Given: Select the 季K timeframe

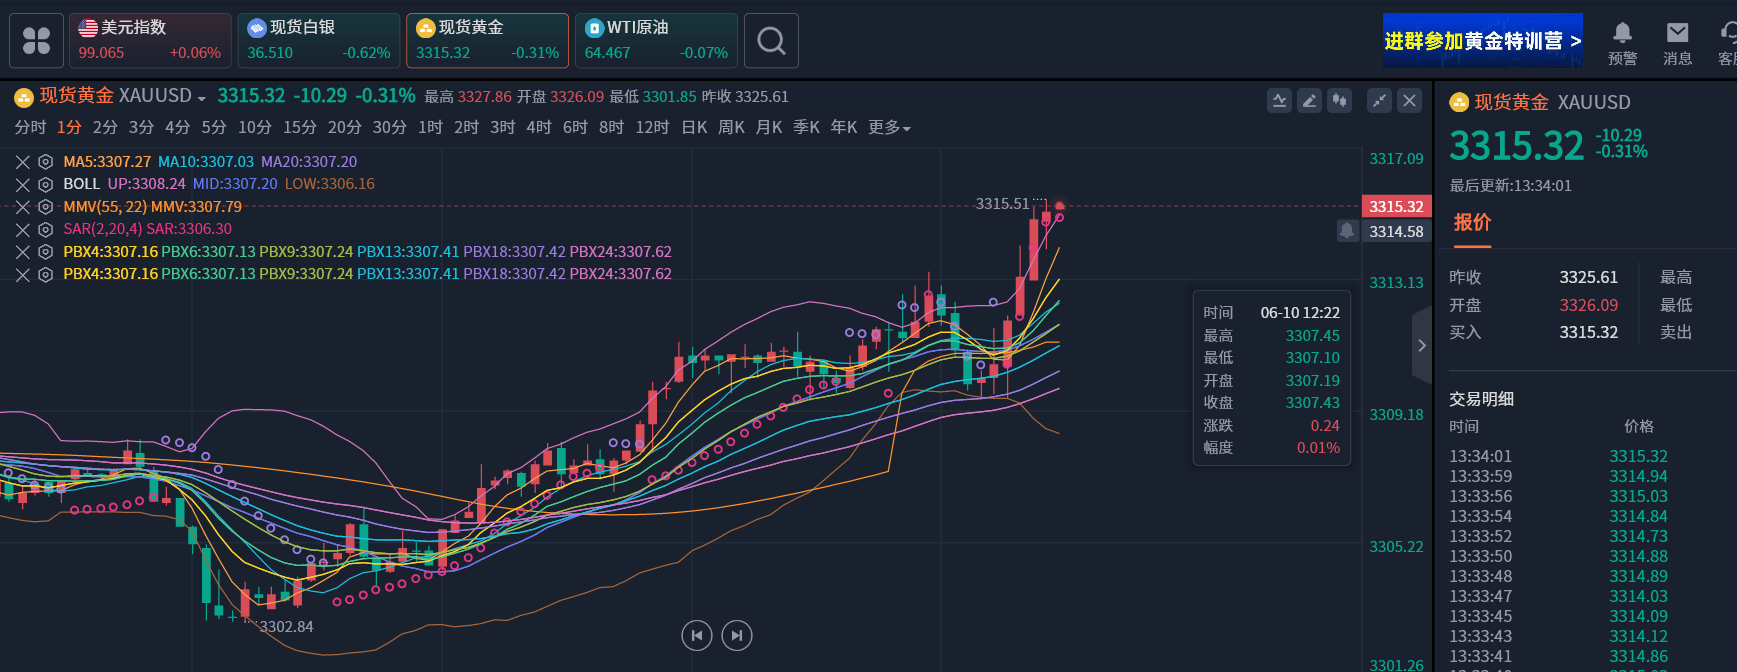Looking at the screenshot, I should coord(806,127).
